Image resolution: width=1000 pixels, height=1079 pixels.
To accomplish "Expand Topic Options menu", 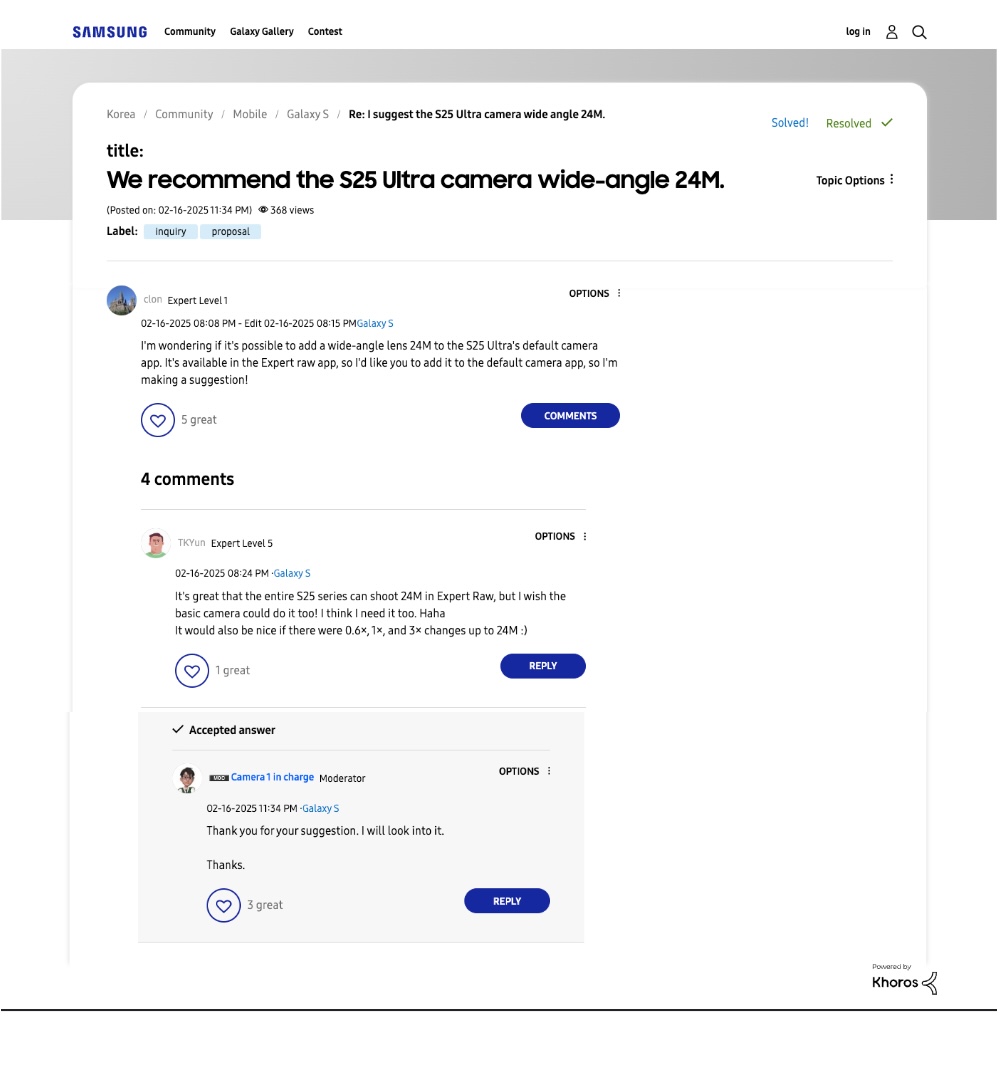I will click(855, 181).
